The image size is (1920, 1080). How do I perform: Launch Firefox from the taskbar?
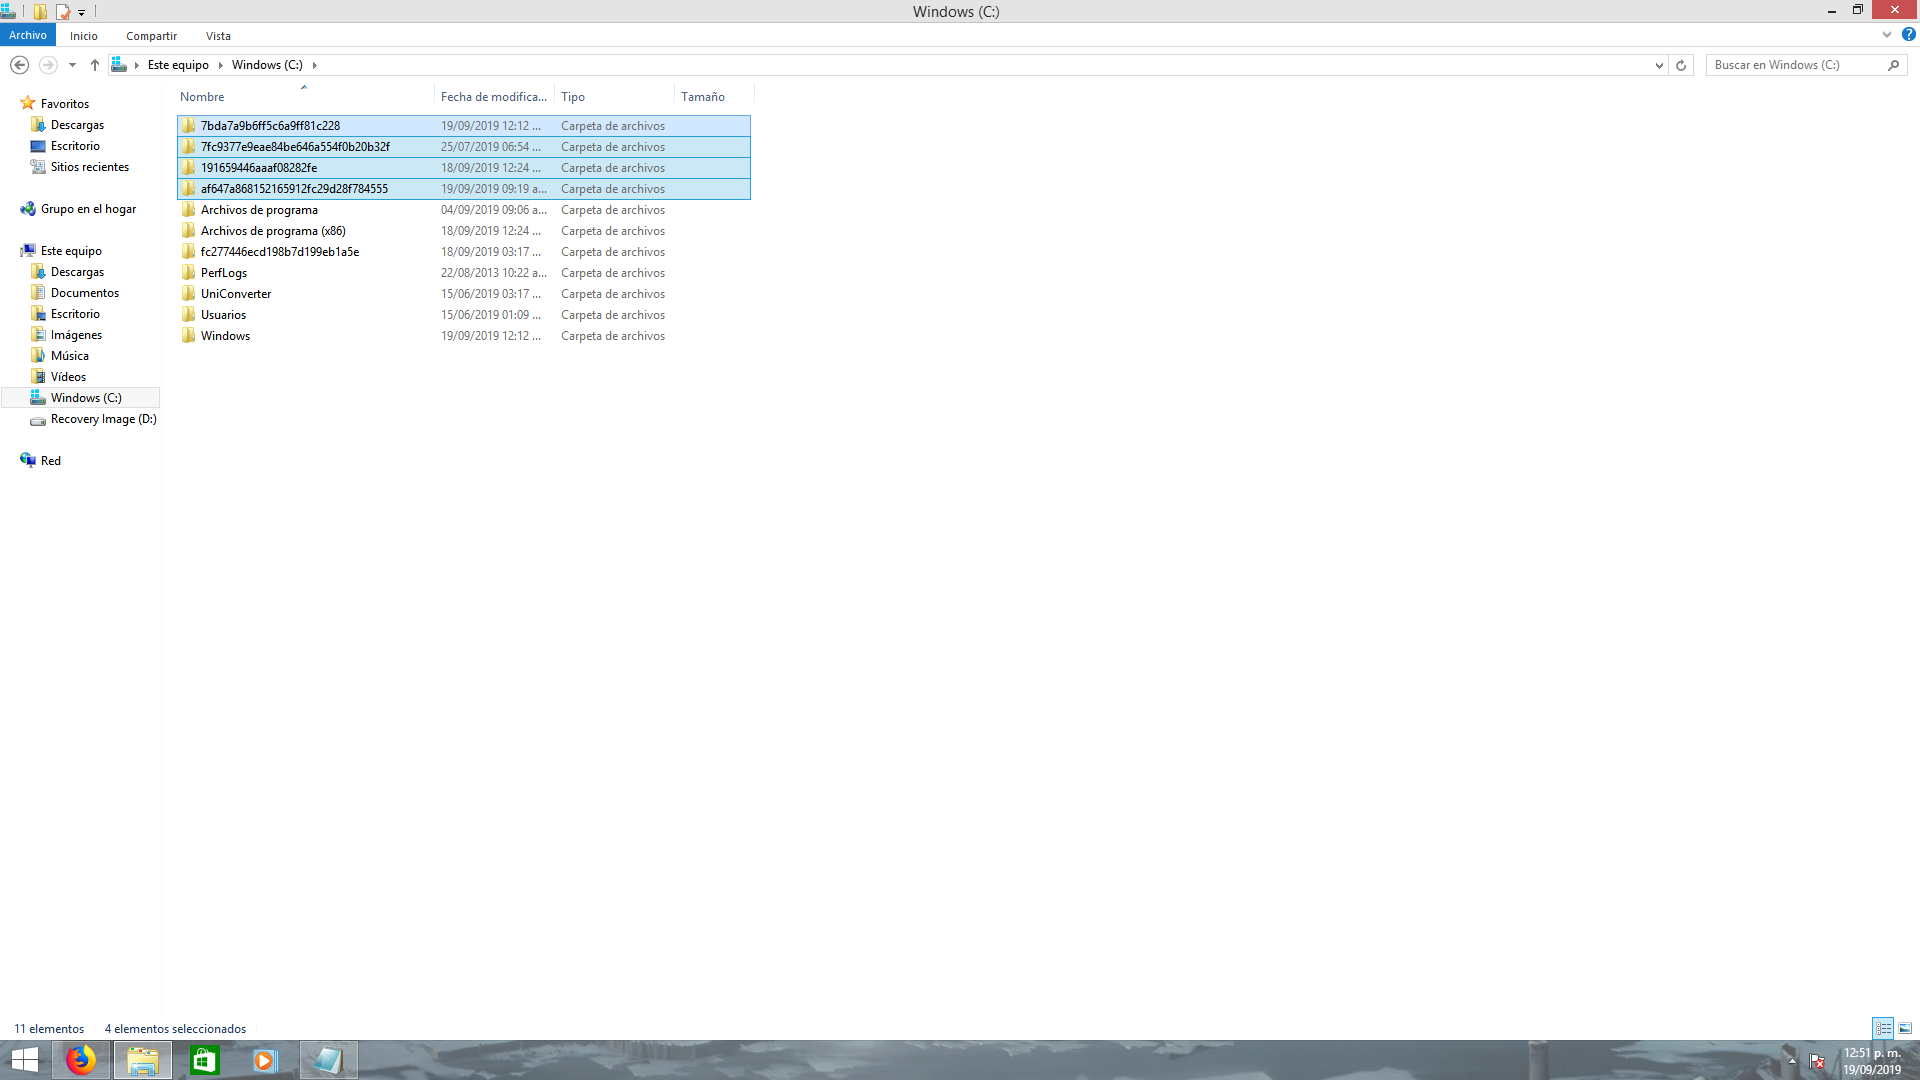tap(81, 1060)
